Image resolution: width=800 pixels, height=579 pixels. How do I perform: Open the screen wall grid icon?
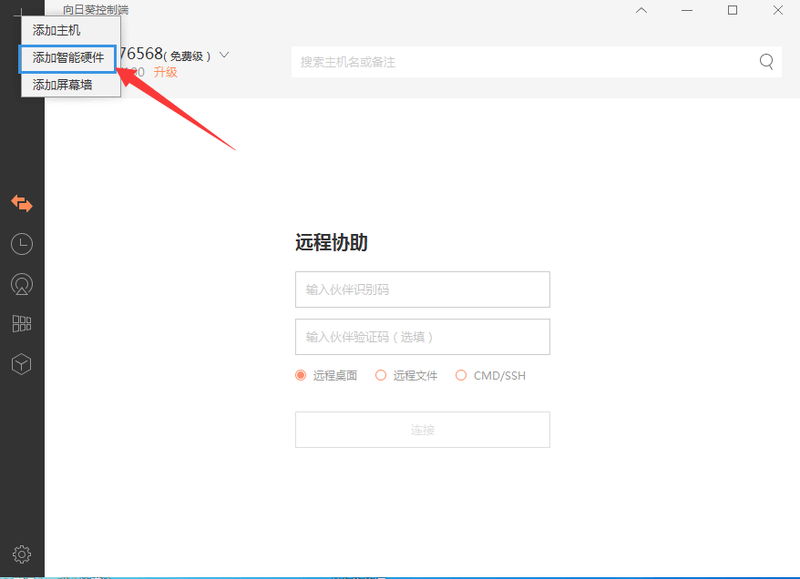pos(21,323)
